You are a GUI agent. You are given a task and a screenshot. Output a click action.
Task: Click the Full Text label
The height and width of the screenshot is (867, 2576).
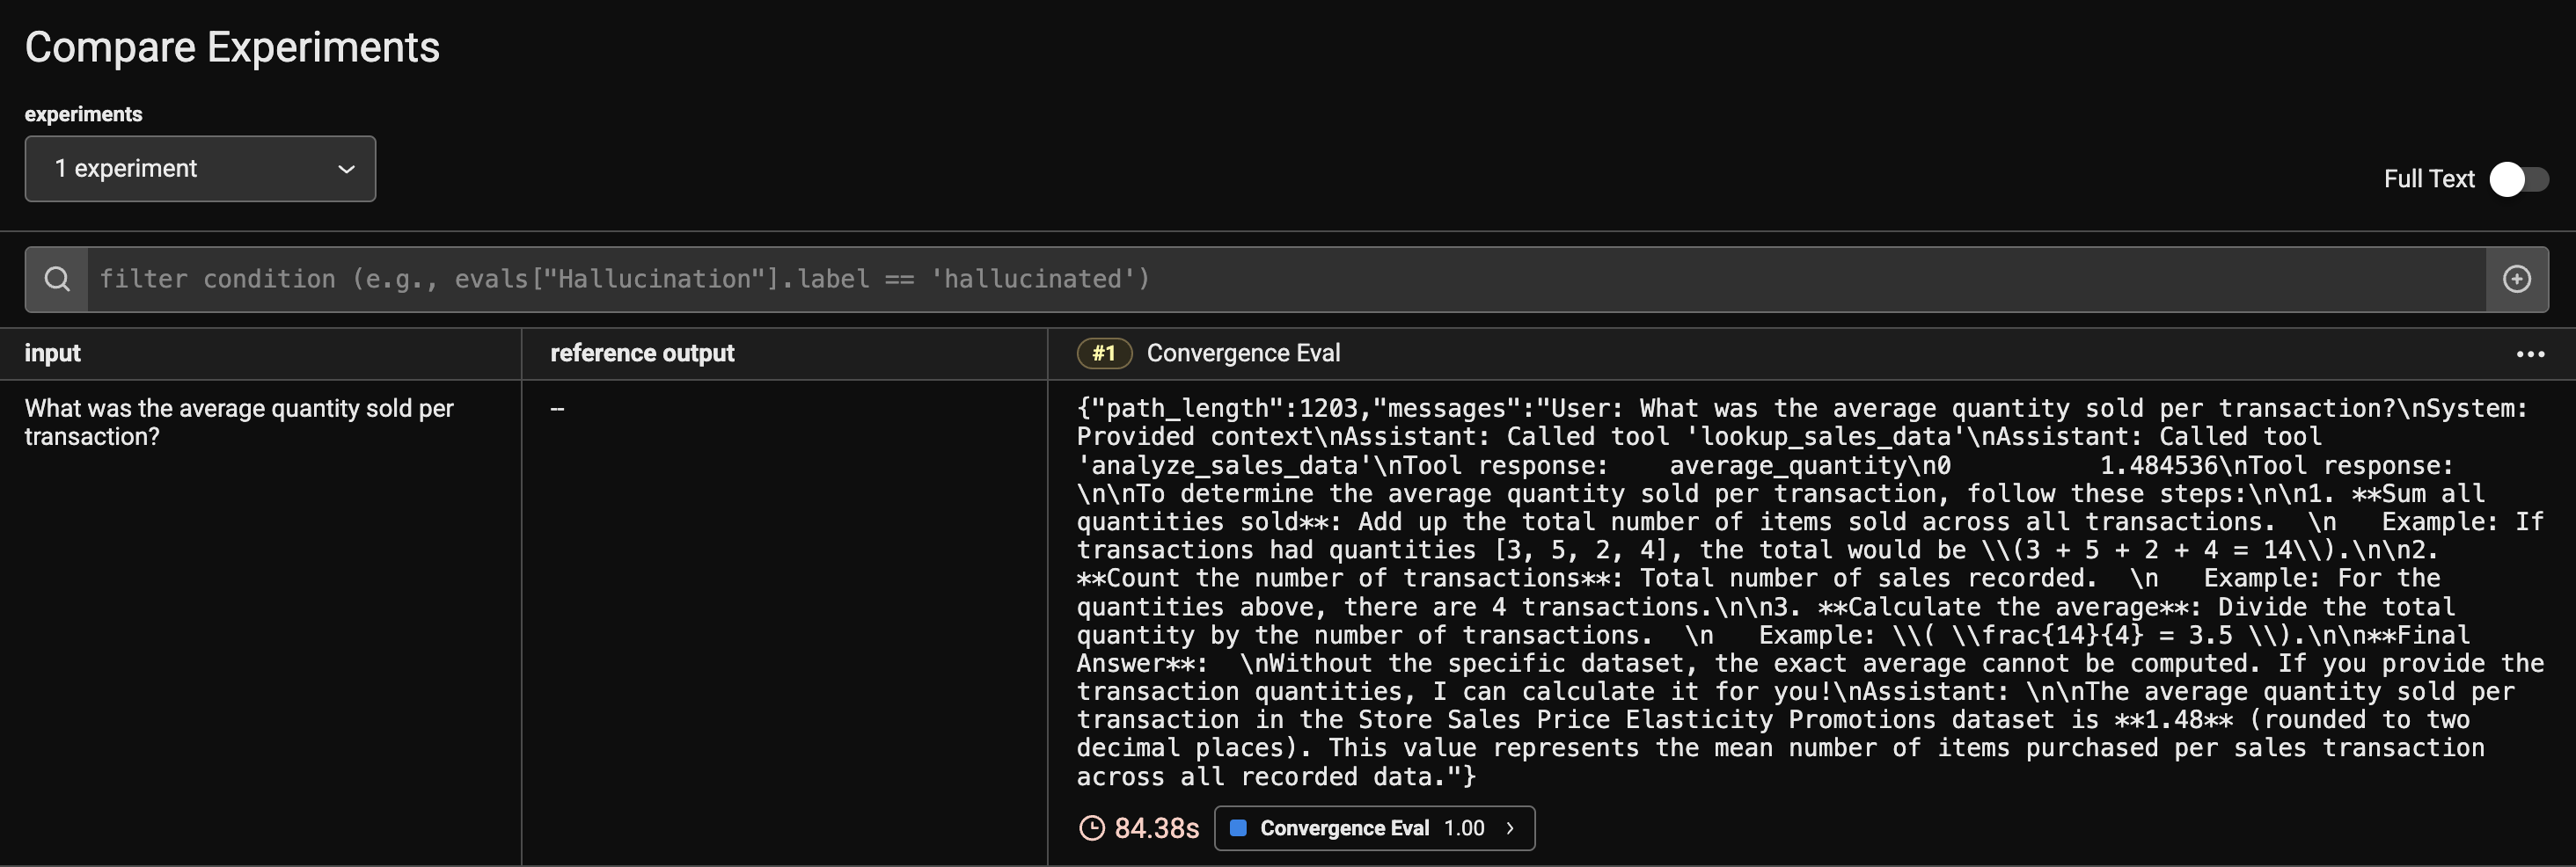click(x=2428, y=179)
